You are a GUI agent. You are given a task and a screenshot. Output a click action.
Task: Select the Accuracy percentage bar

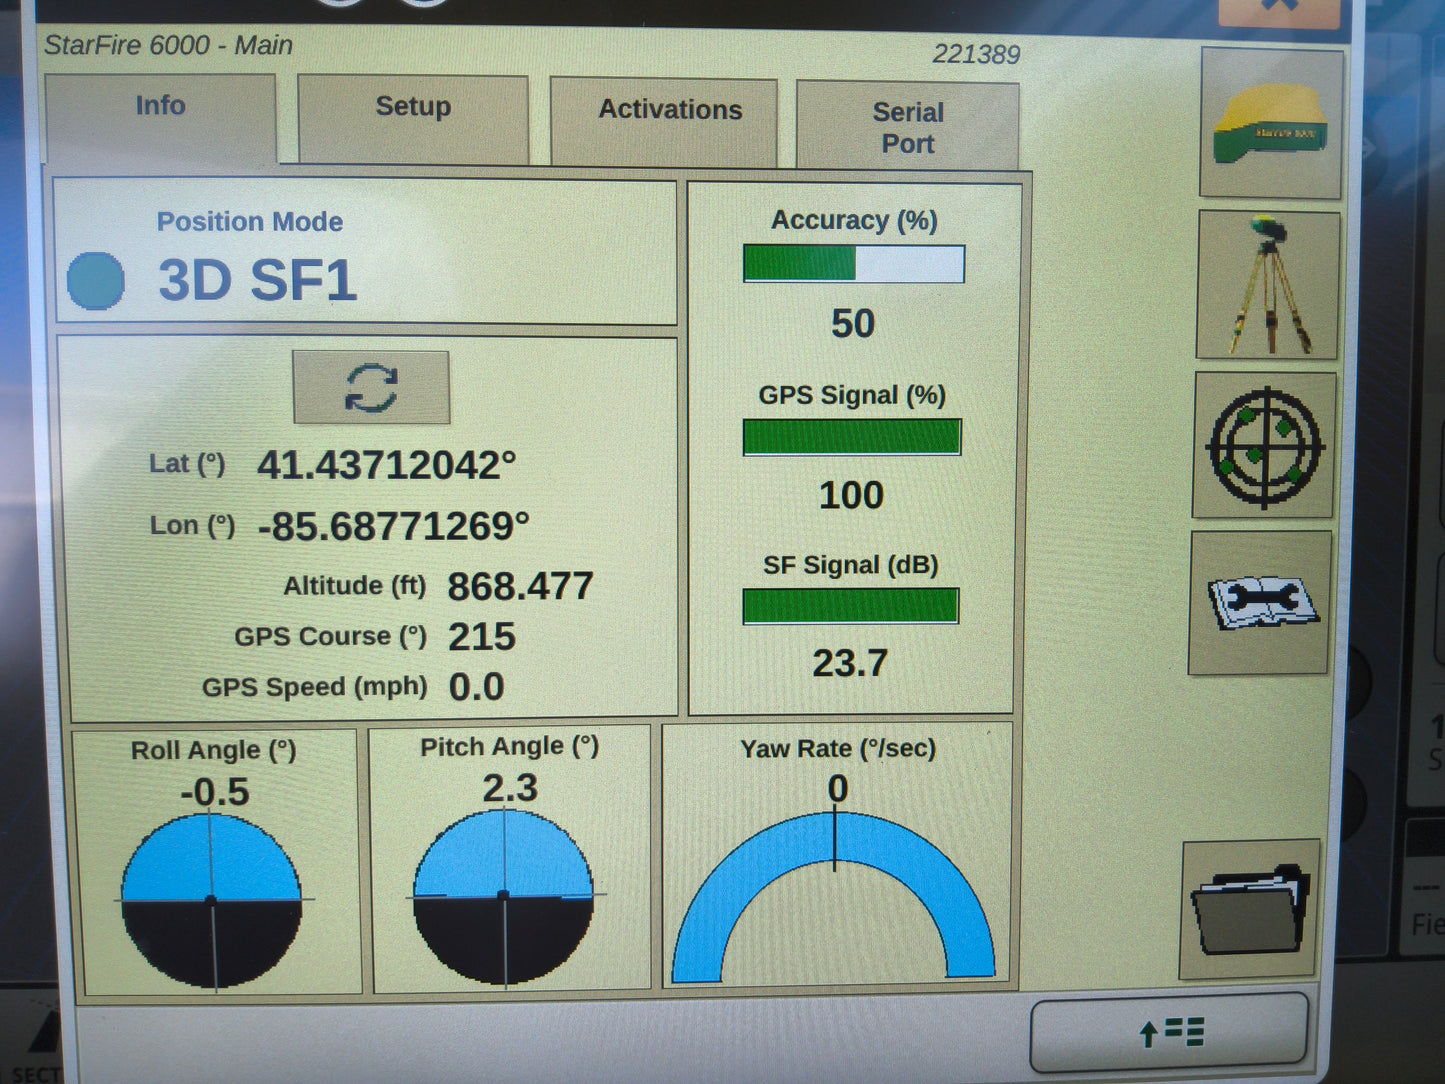pyautogui.click(x=854, y=264)
